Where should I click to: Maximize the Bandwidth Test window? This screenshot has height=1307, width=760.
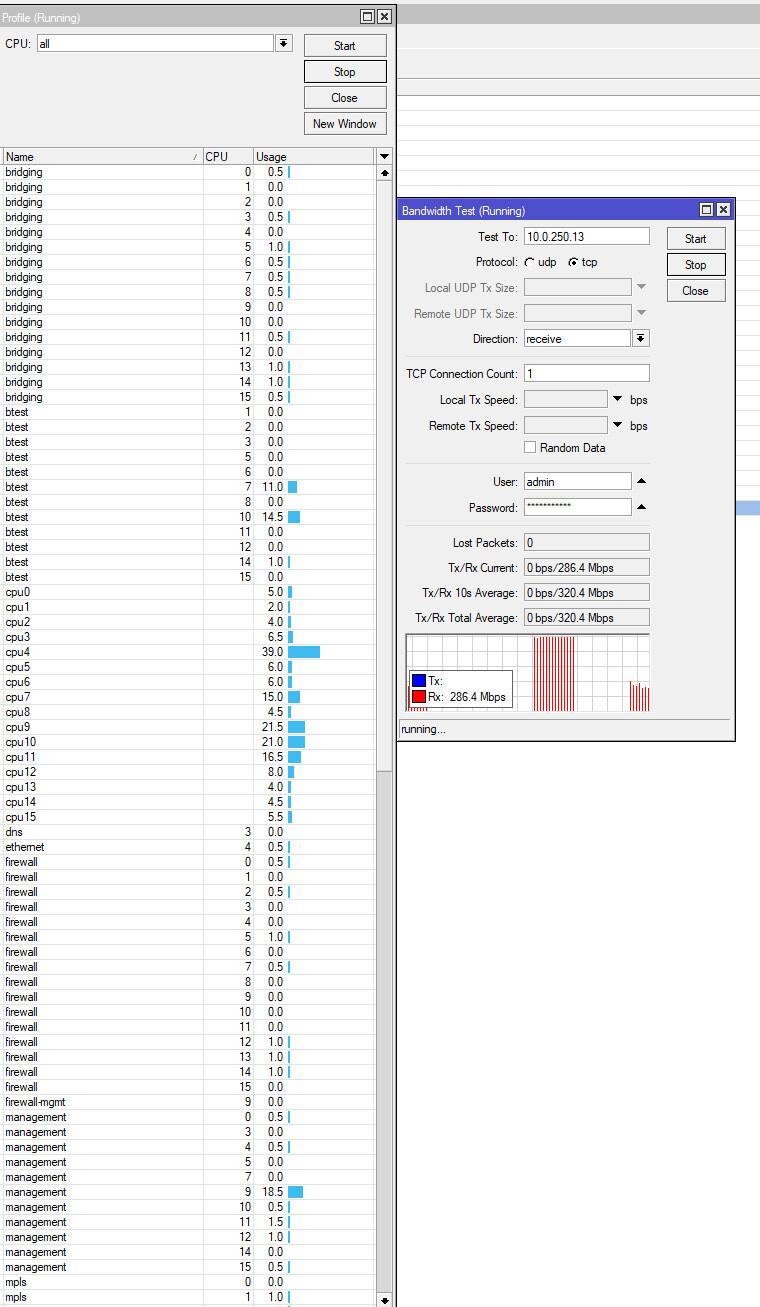pyautogui.click(x=707, y=210)
